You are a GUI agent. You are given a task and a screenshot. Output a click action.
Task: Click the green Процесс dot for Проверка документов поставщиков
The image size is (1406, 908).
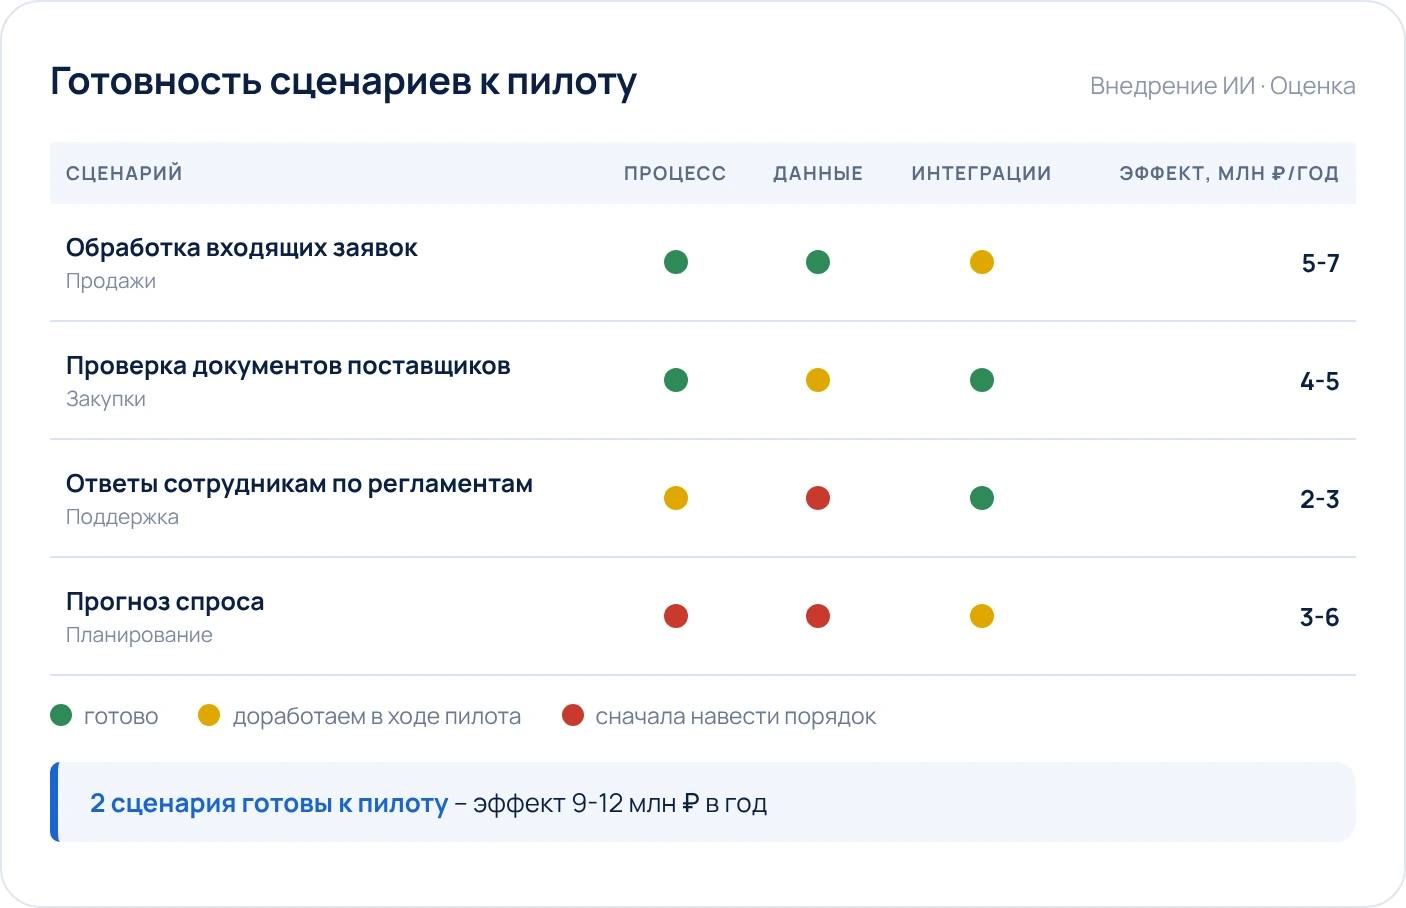click(676, 380)
